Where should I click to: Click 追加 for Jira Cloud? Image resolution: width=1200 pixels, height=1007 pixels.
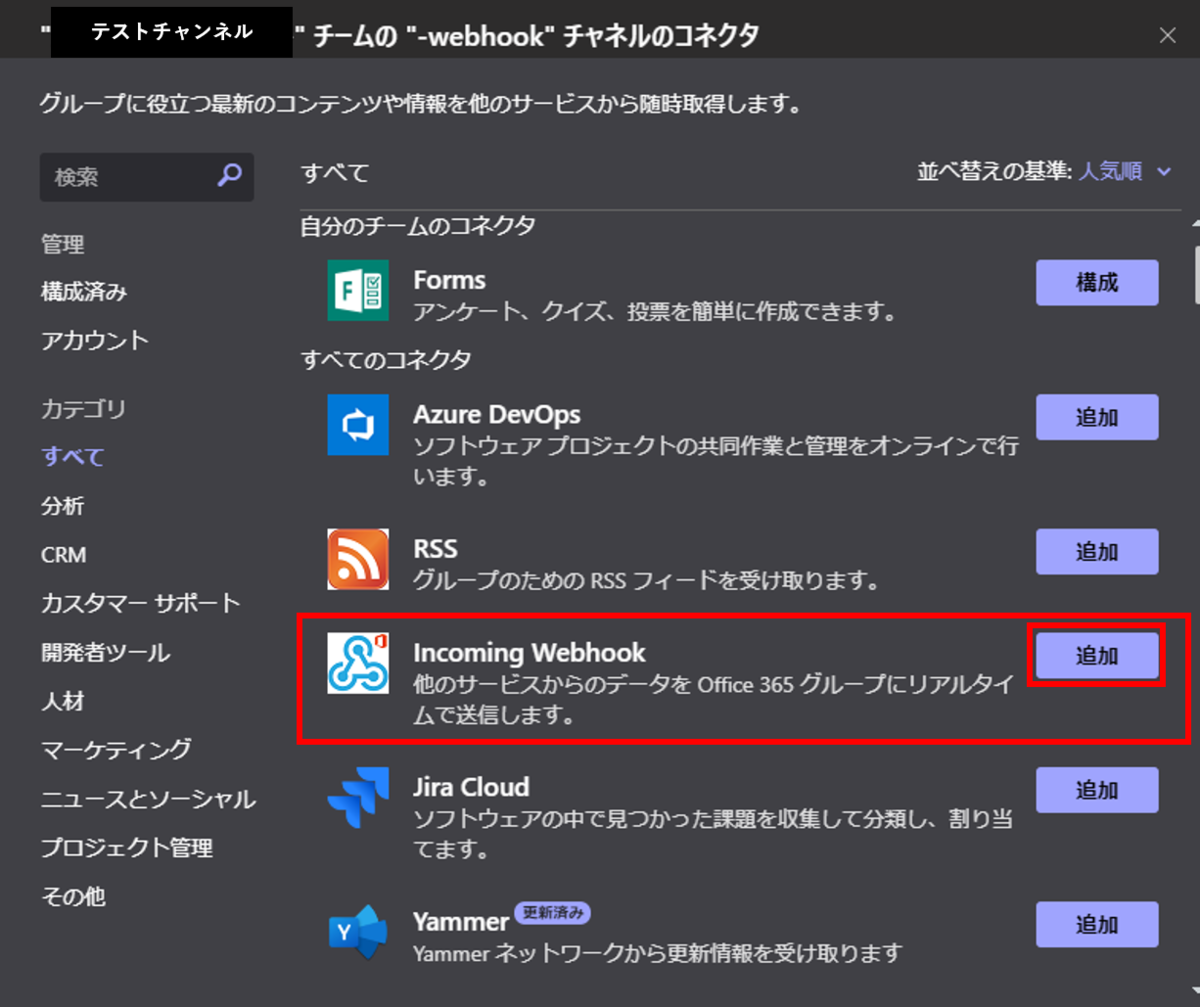point(1097,790)
